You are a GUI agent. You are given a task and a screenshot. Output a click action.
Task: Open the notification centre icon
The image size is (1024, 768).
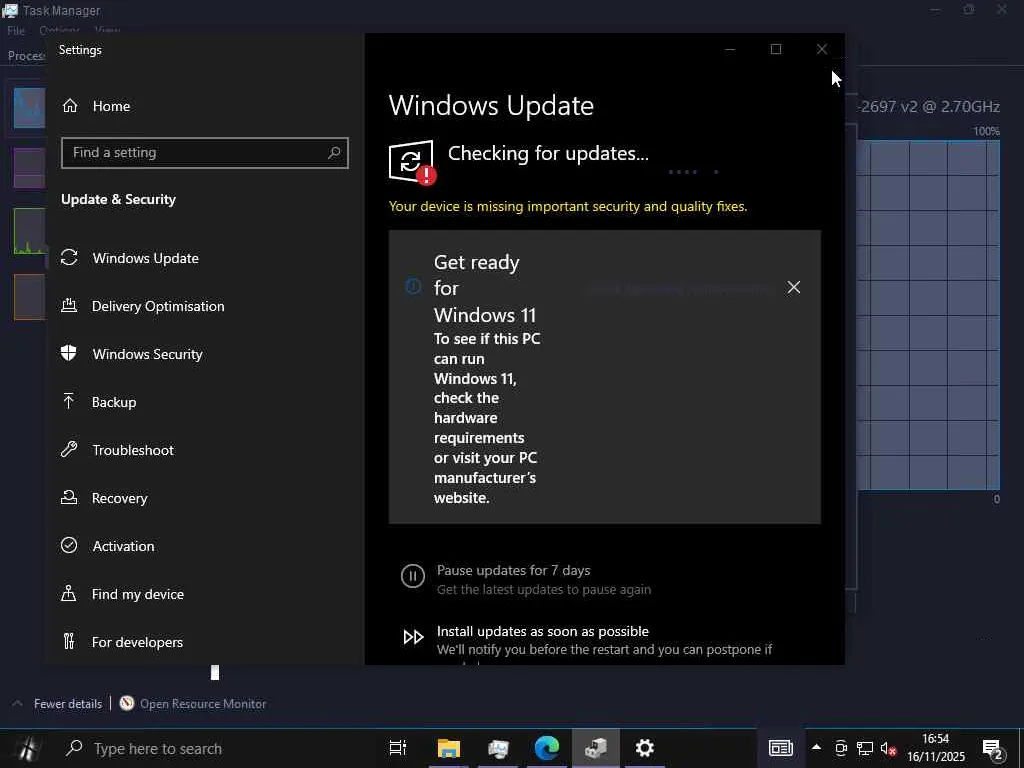click(x=992, y=748)
